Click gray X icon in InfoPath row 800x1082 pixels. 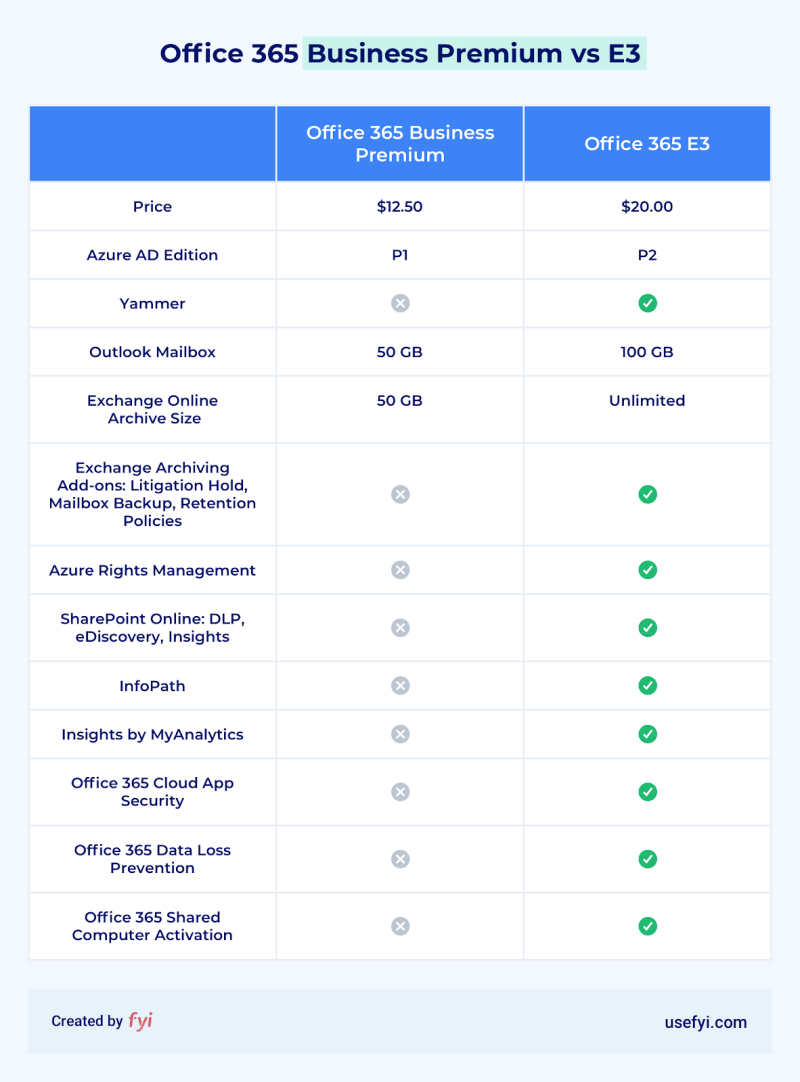point(400,685)
